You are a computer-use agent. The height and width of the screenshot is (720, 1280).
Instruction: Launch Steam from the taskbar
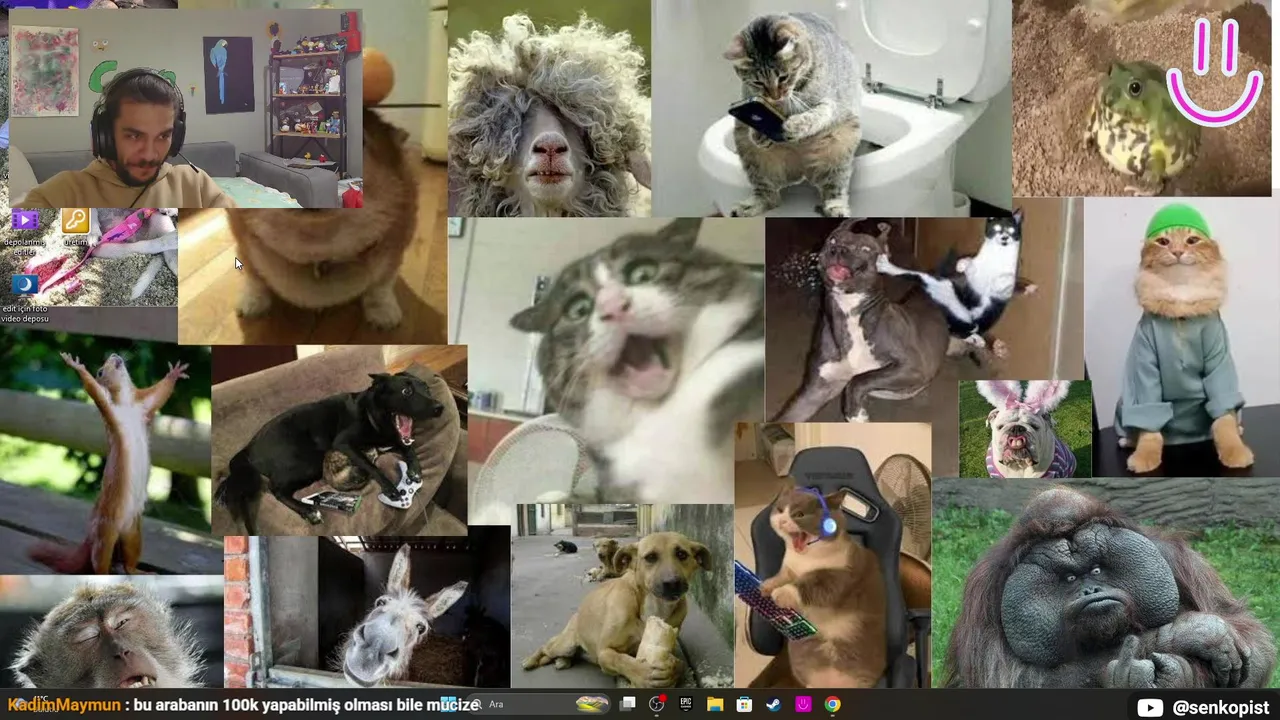(x=773, y=705)
